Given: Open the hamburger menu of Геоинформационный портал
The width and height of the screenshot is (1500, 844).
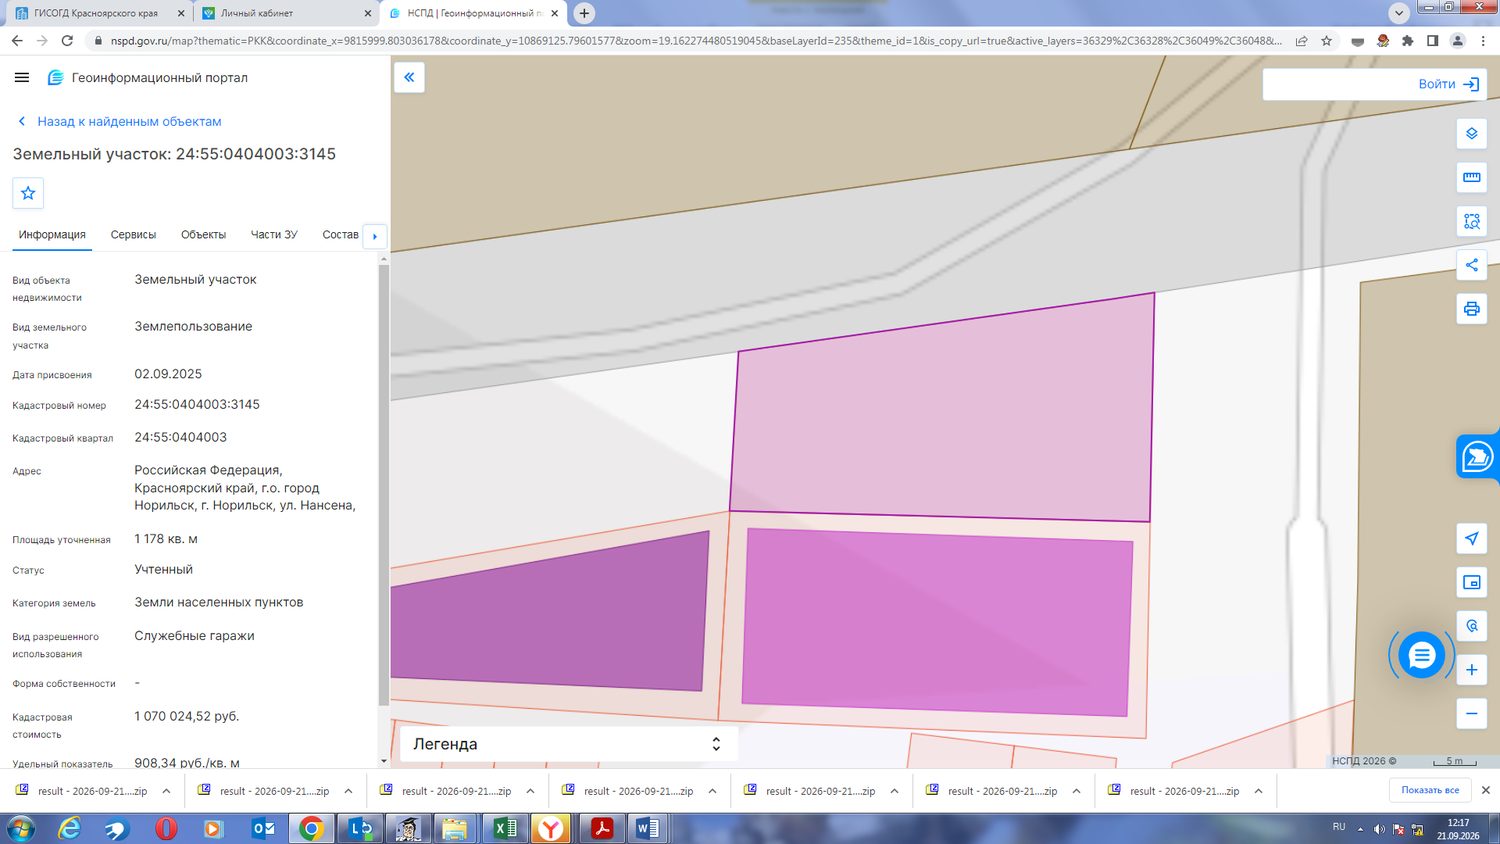Looking at the screenshot, I should (x=22, y=77).
